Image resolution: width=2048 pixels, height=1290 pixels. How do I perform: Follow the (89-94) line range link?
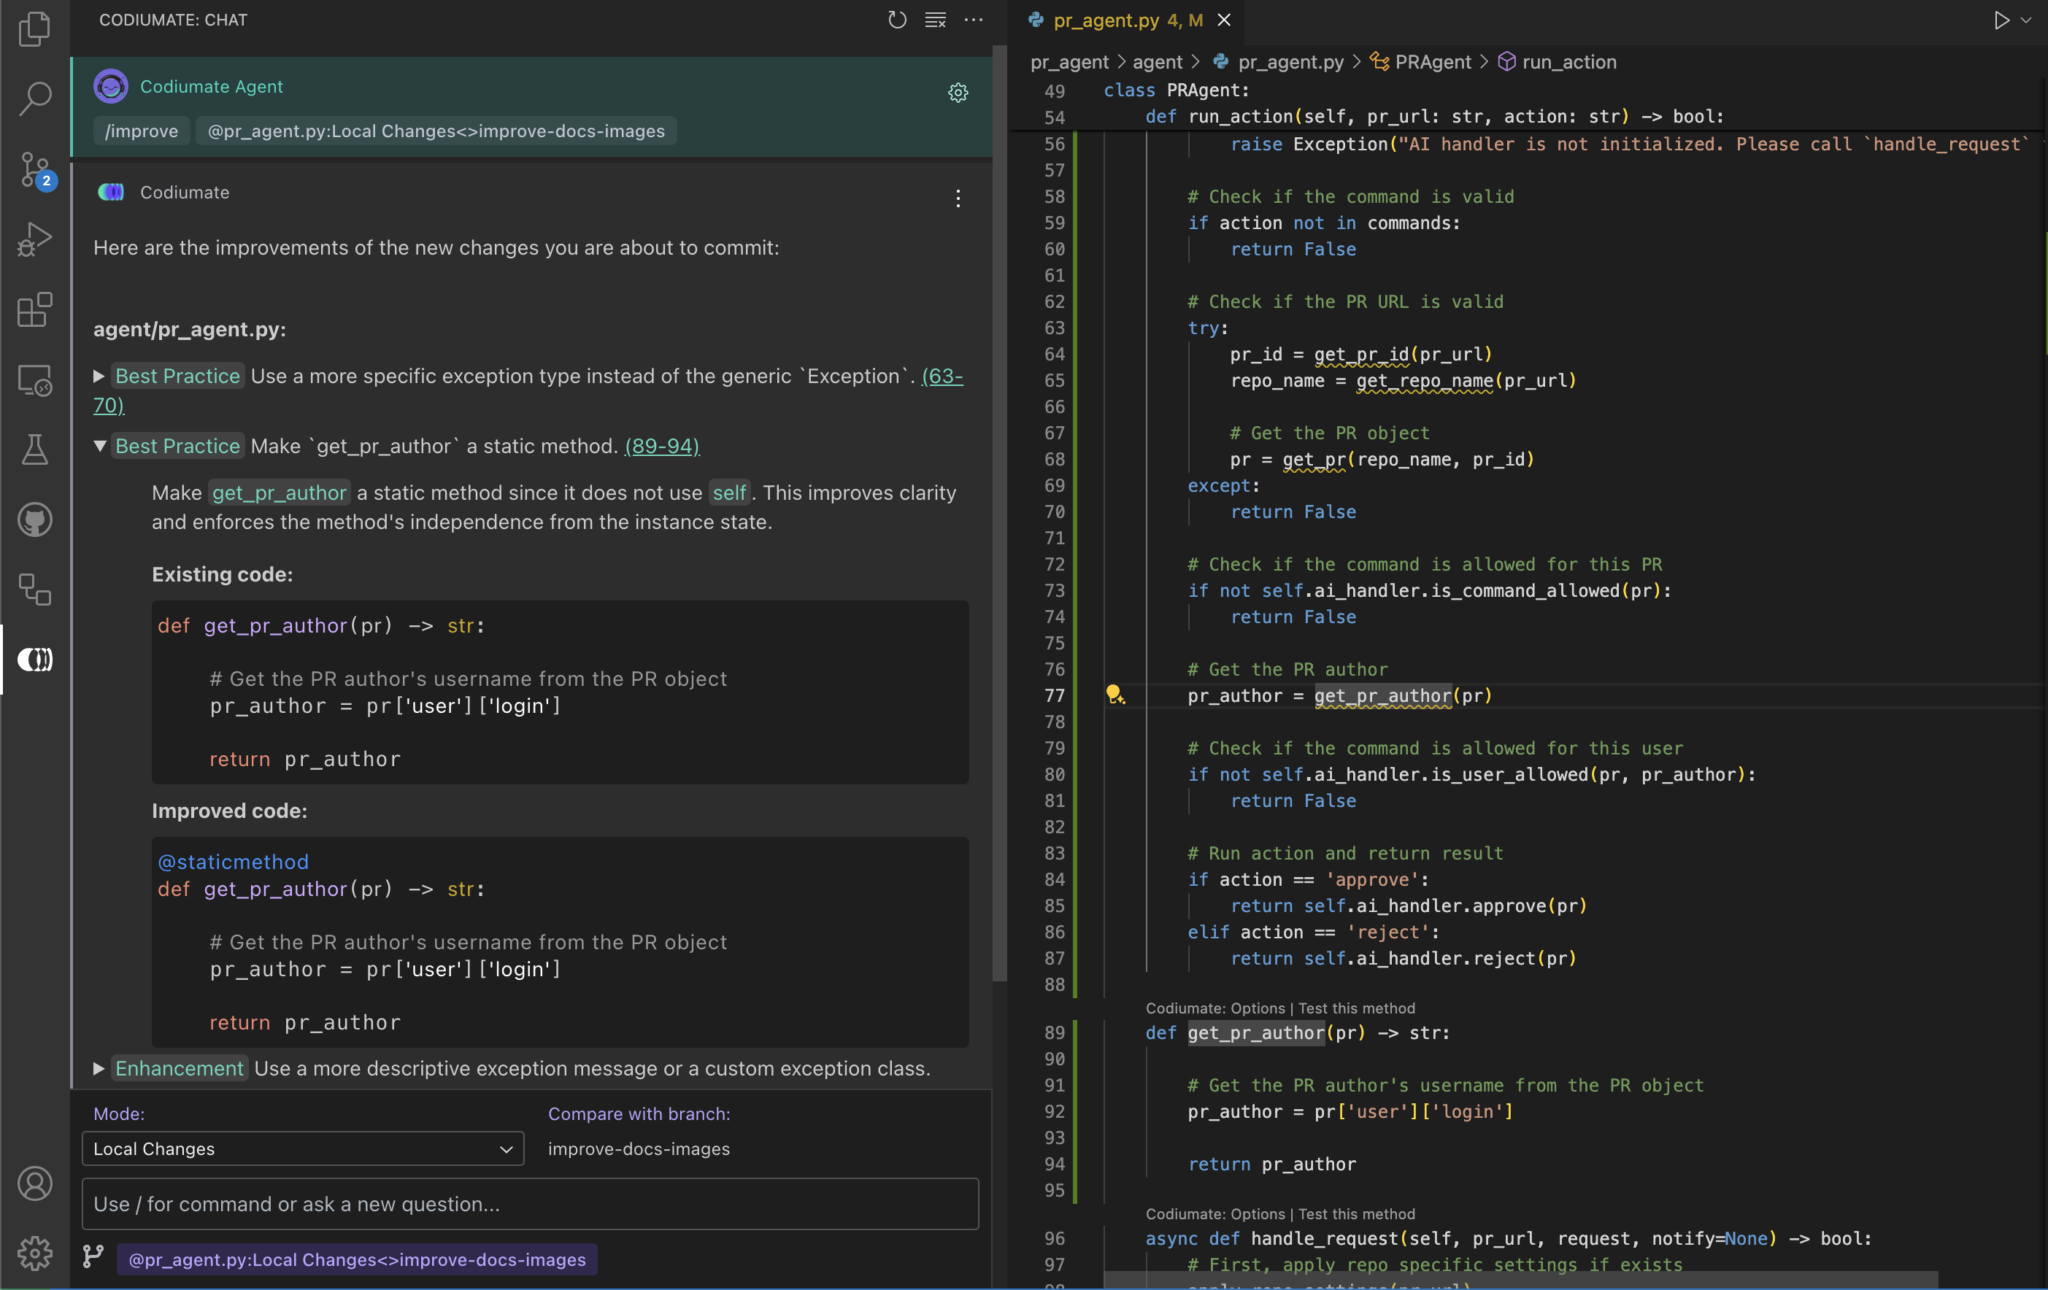pyautogui.click(x=661, y=446)
